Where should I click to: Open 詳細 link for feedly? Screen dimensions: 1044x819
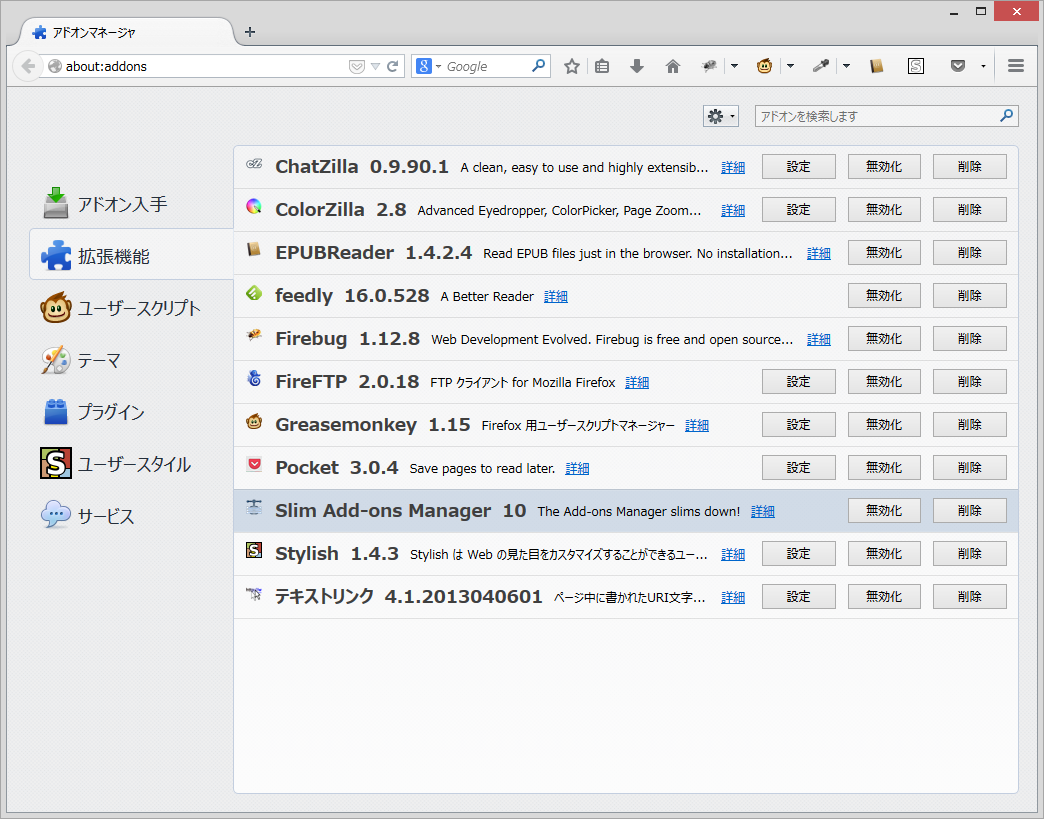coord(555,296)
